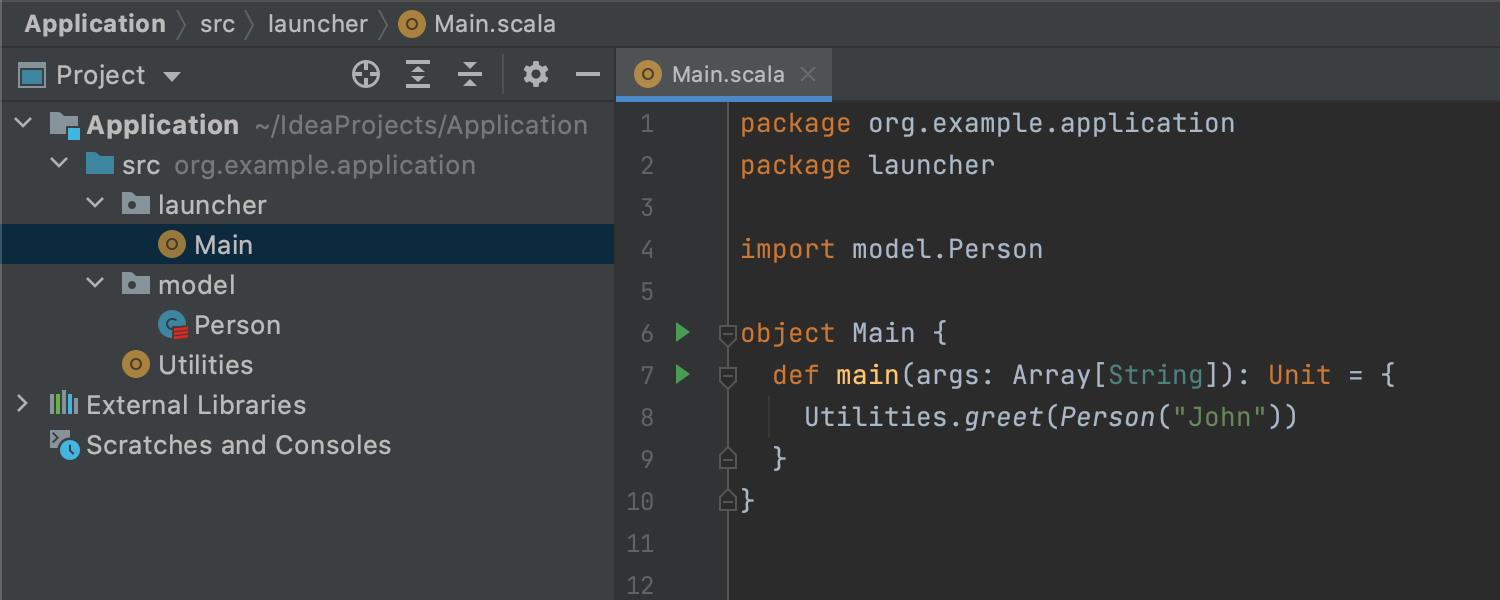
Task: Switch to the Main.scala editor tab
Action: [x=724, y=75]
